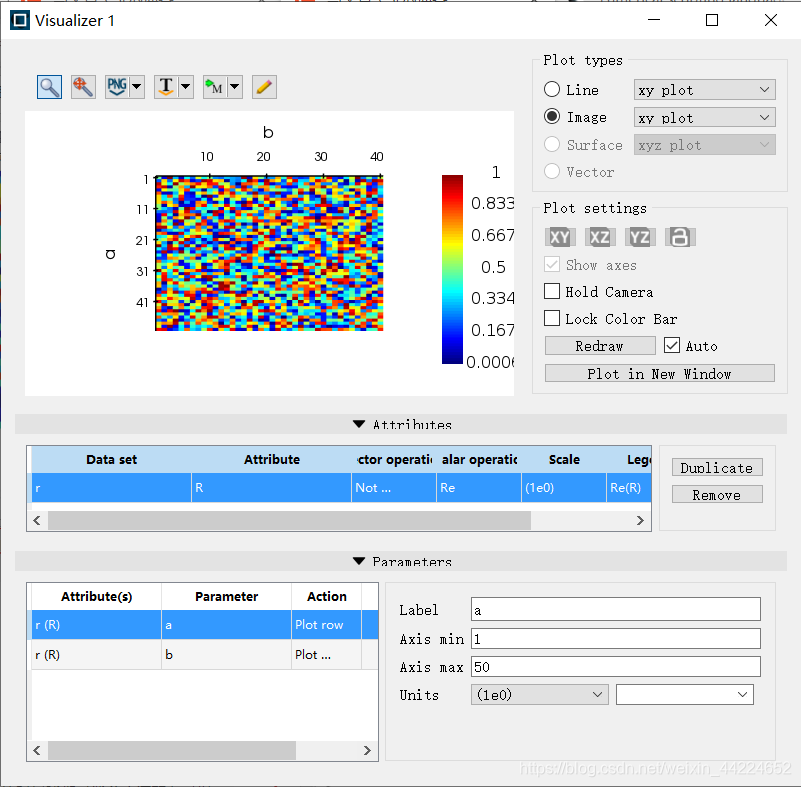Click the Attribute column header
The width and height of the screenshot is (801, 787).
pyautogui.click(x=271, y=460)
